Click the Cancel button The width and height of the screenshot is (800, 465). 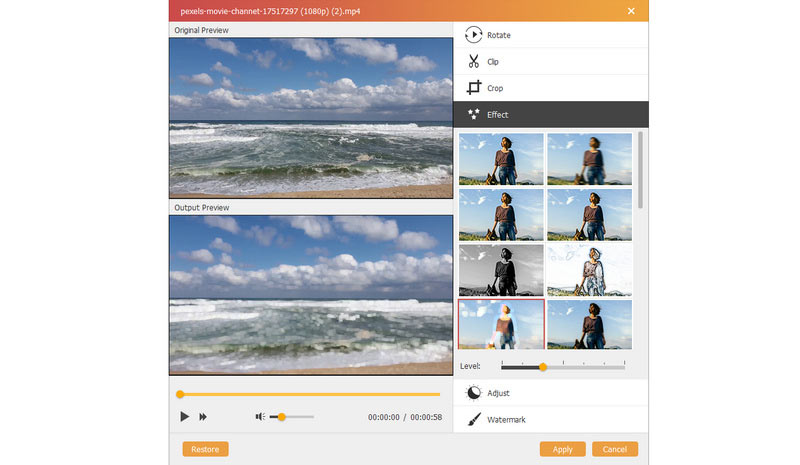tap(614, 449)
